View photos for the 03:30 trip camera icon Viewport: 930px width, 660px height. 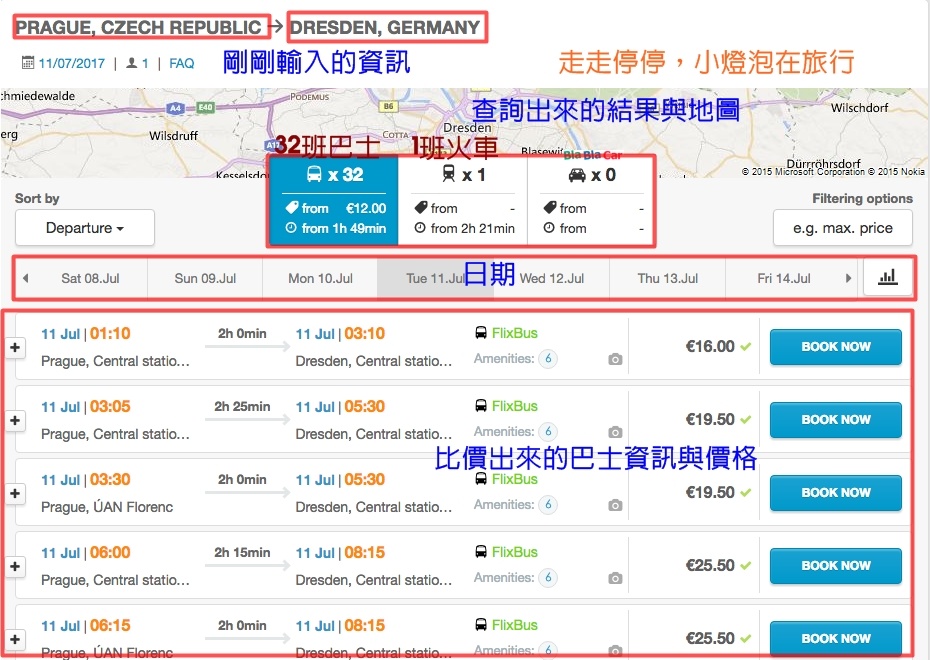coord(615,505)
